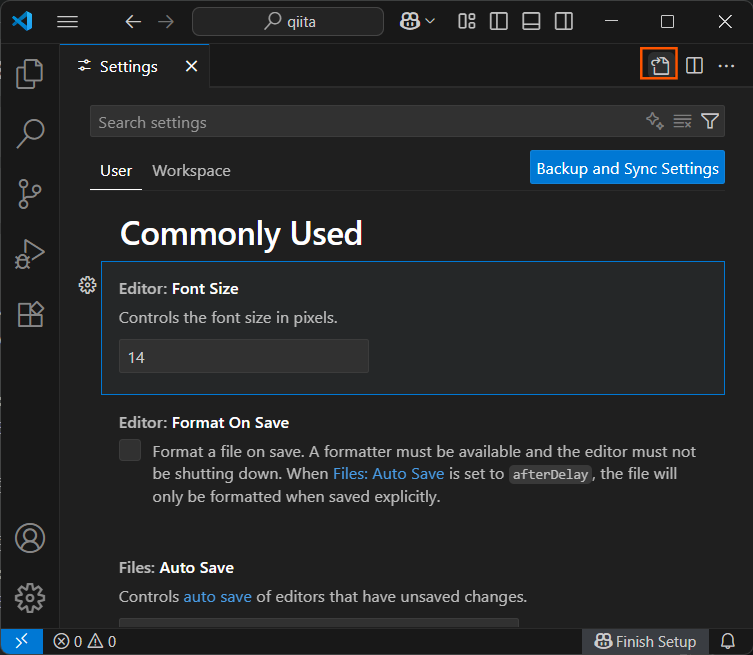The width and height of the screenshot is (753, 655).
Task: Switch to the Workspace settings tab
Action: point(191,171)
